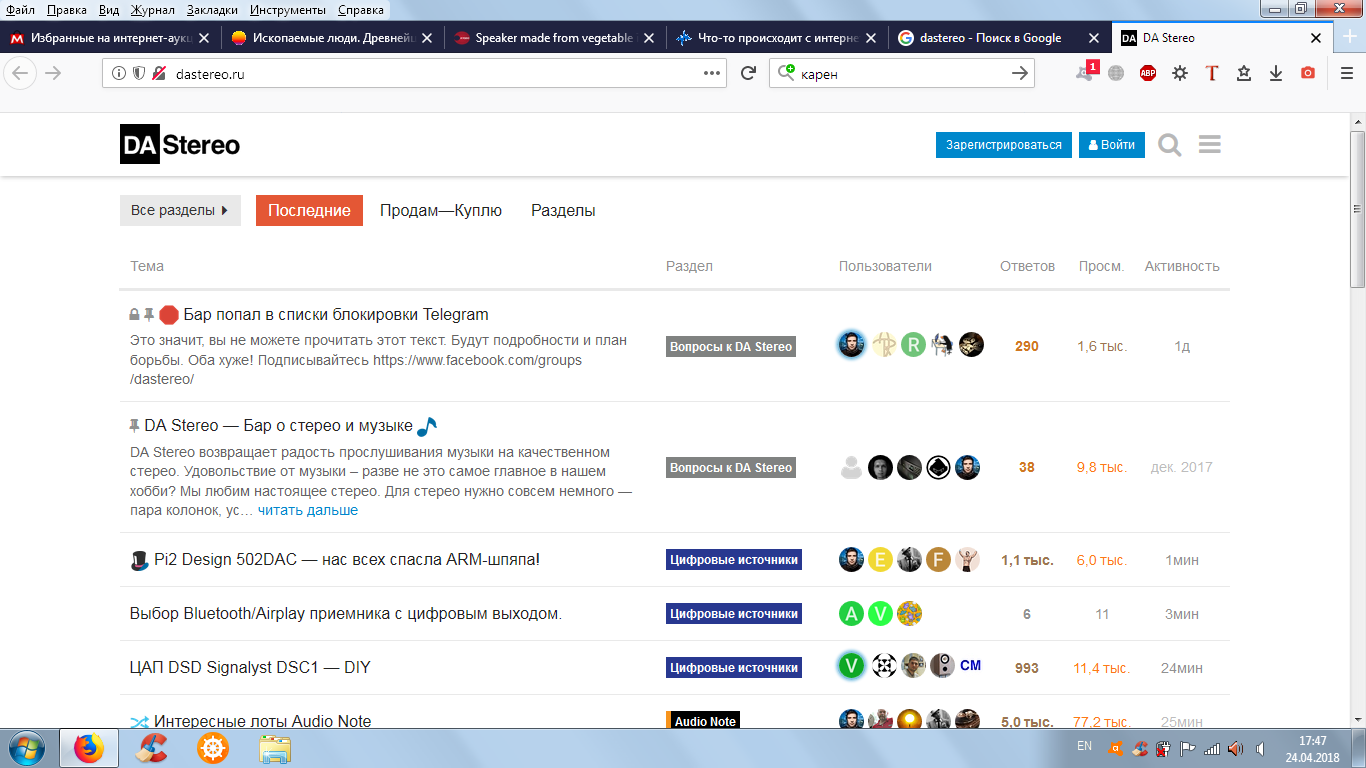Click the DA Stereo site logo
Screen dimensions: 1366x768
click(180, 145)
